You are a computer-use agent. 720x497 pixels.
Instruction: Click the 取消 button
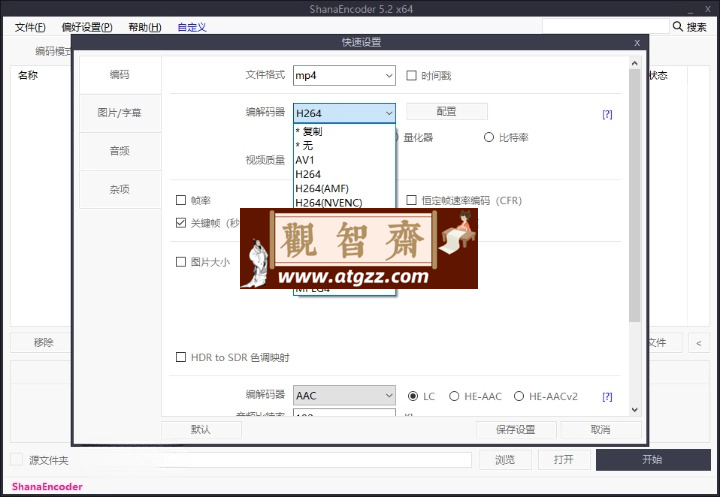(601, 429)
